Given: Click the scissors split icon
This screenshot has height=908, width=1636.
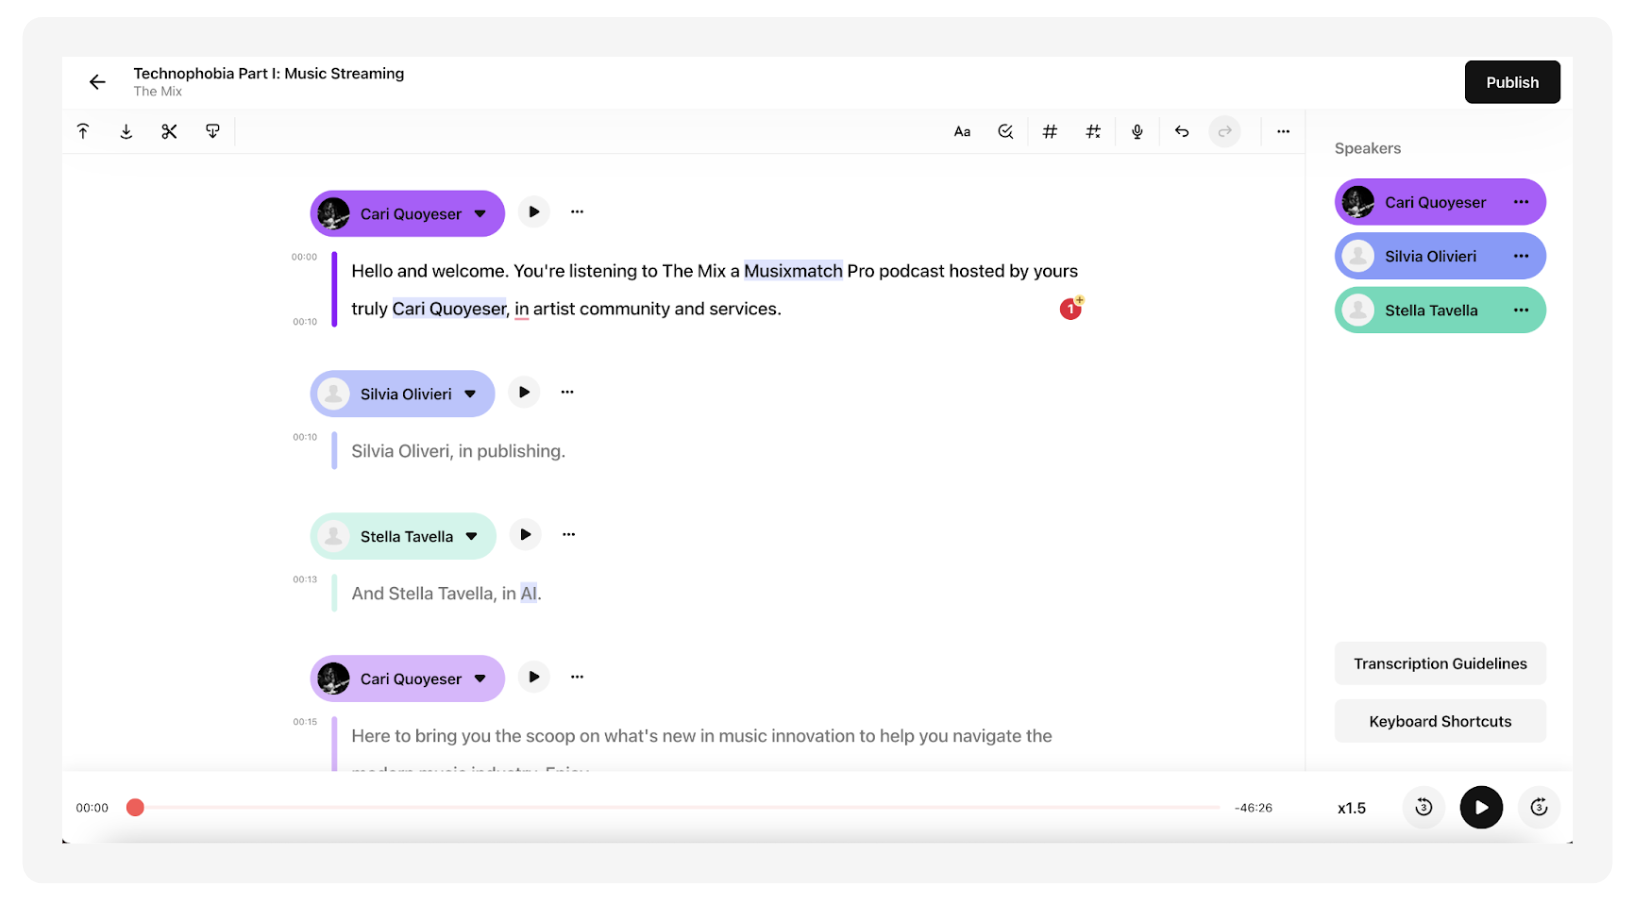Looking at the screenshot, I should point(169,131).
